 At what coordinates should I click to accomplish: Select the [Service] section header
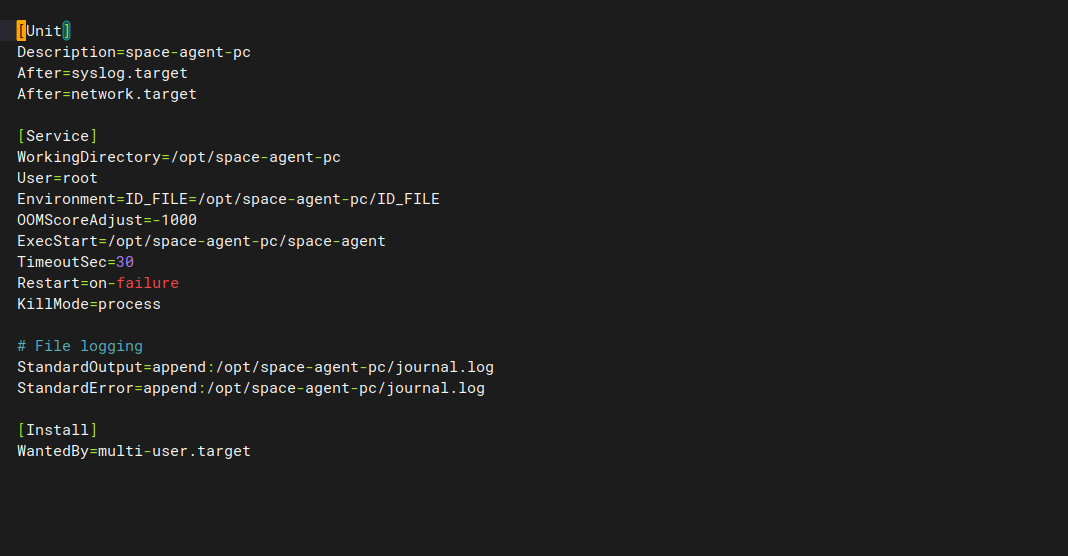tap(57, 136)
